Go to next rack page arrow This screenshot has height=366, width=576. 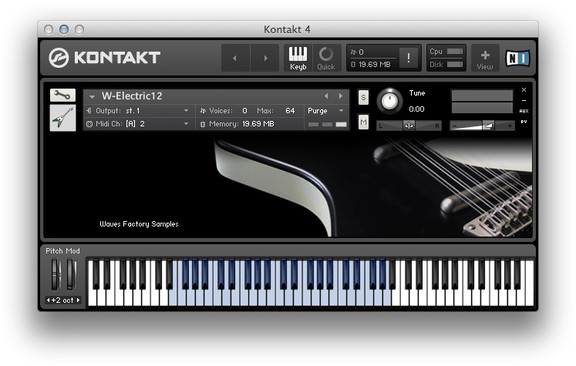tap(265, 58)
